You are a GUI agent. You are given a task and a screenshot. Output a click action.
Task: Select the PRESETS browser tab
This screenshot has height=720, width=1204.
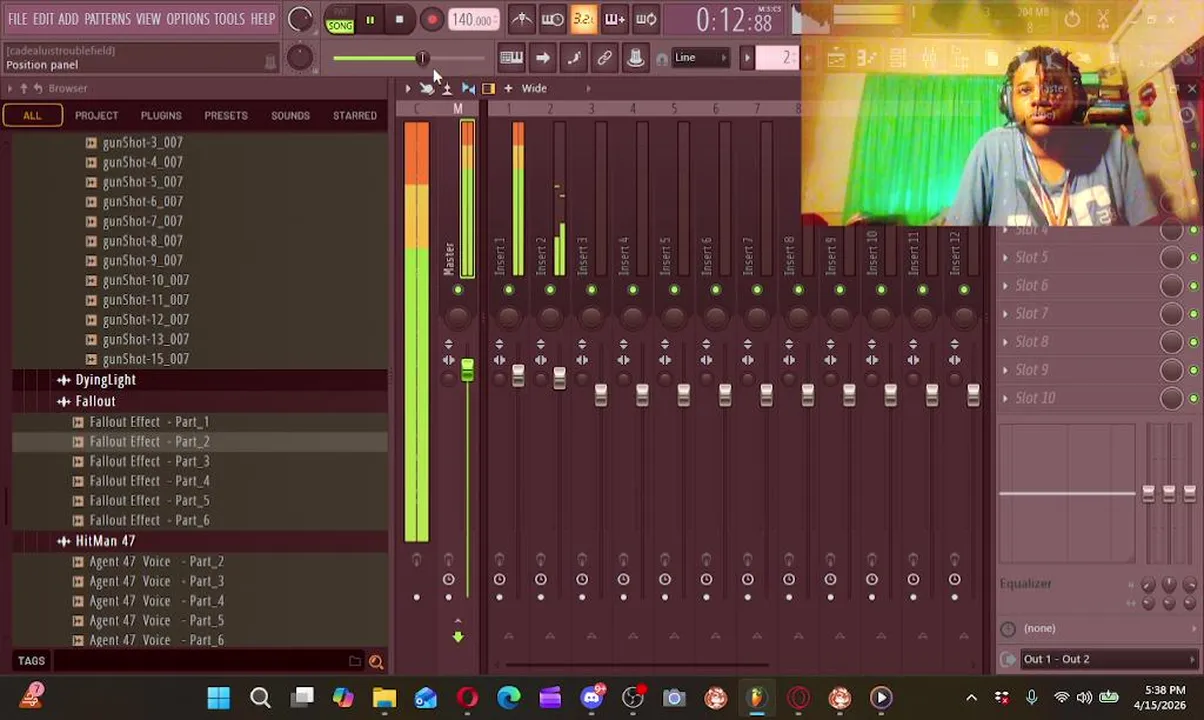tap(226, 116)
